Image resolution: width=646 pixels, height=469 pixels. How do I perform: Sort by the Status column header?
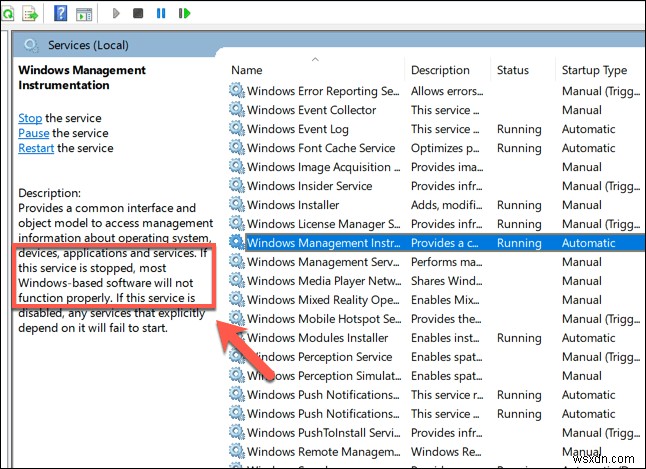(x=513, y=70)
